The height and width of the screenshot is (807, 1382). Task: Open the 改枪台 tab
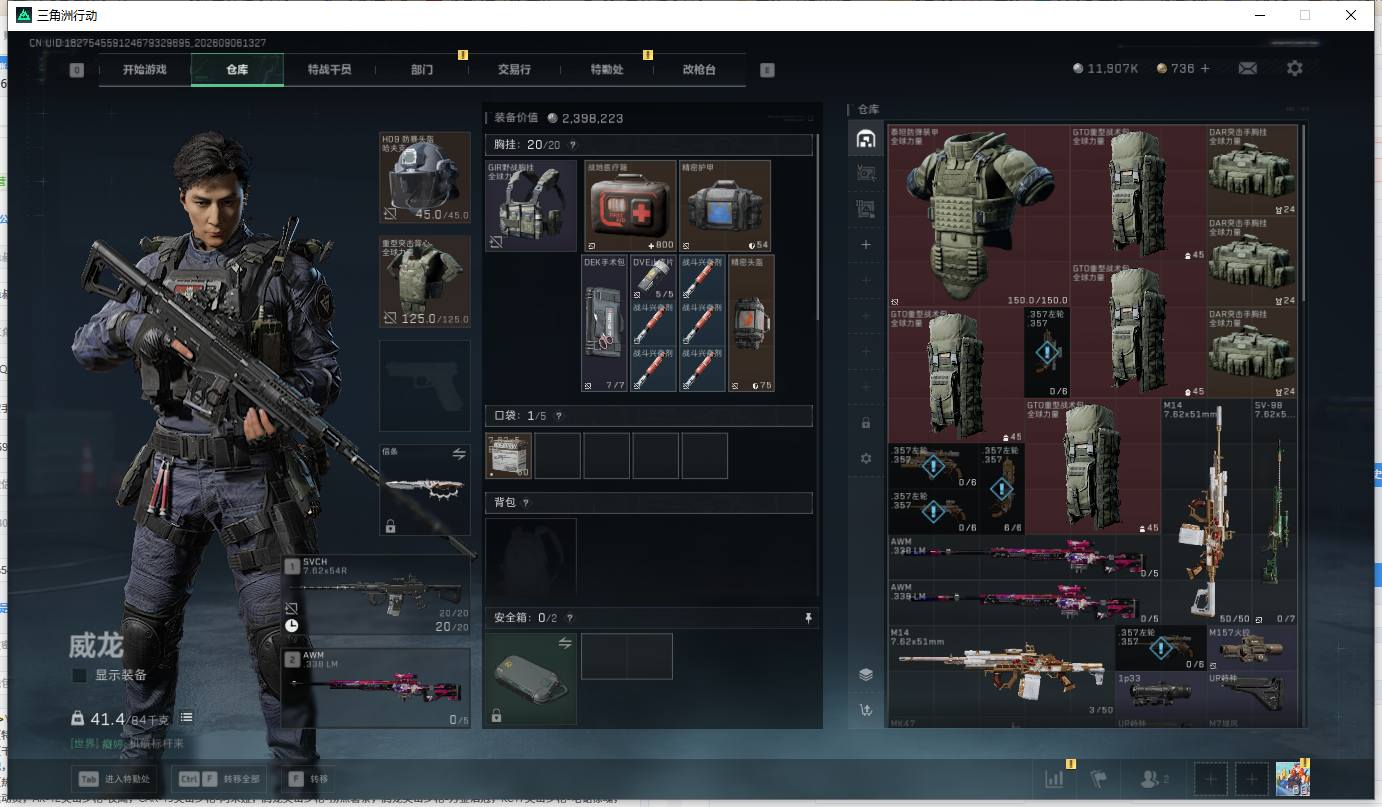[699, 70]
